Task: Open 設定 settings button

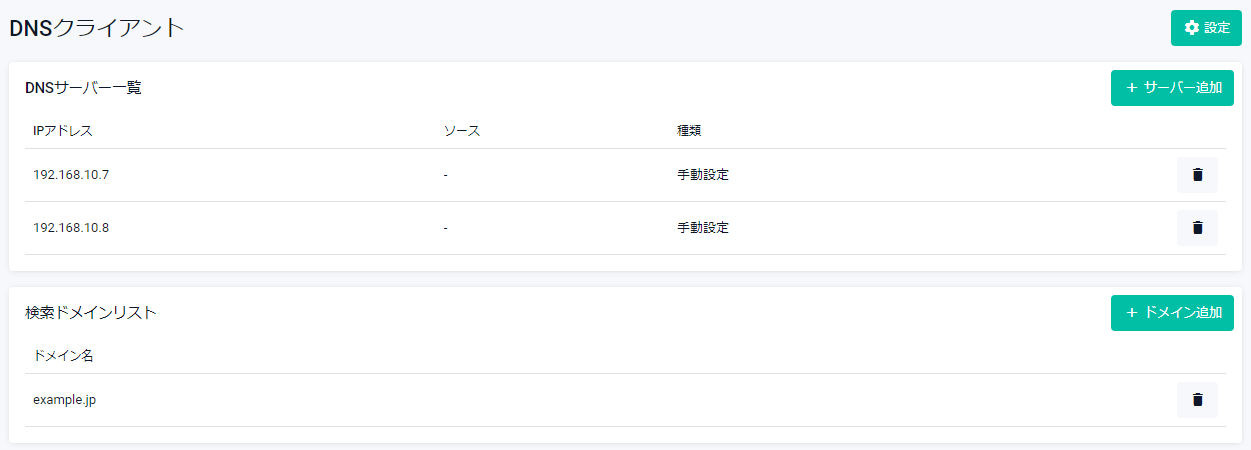Action: coord(1205,28)
